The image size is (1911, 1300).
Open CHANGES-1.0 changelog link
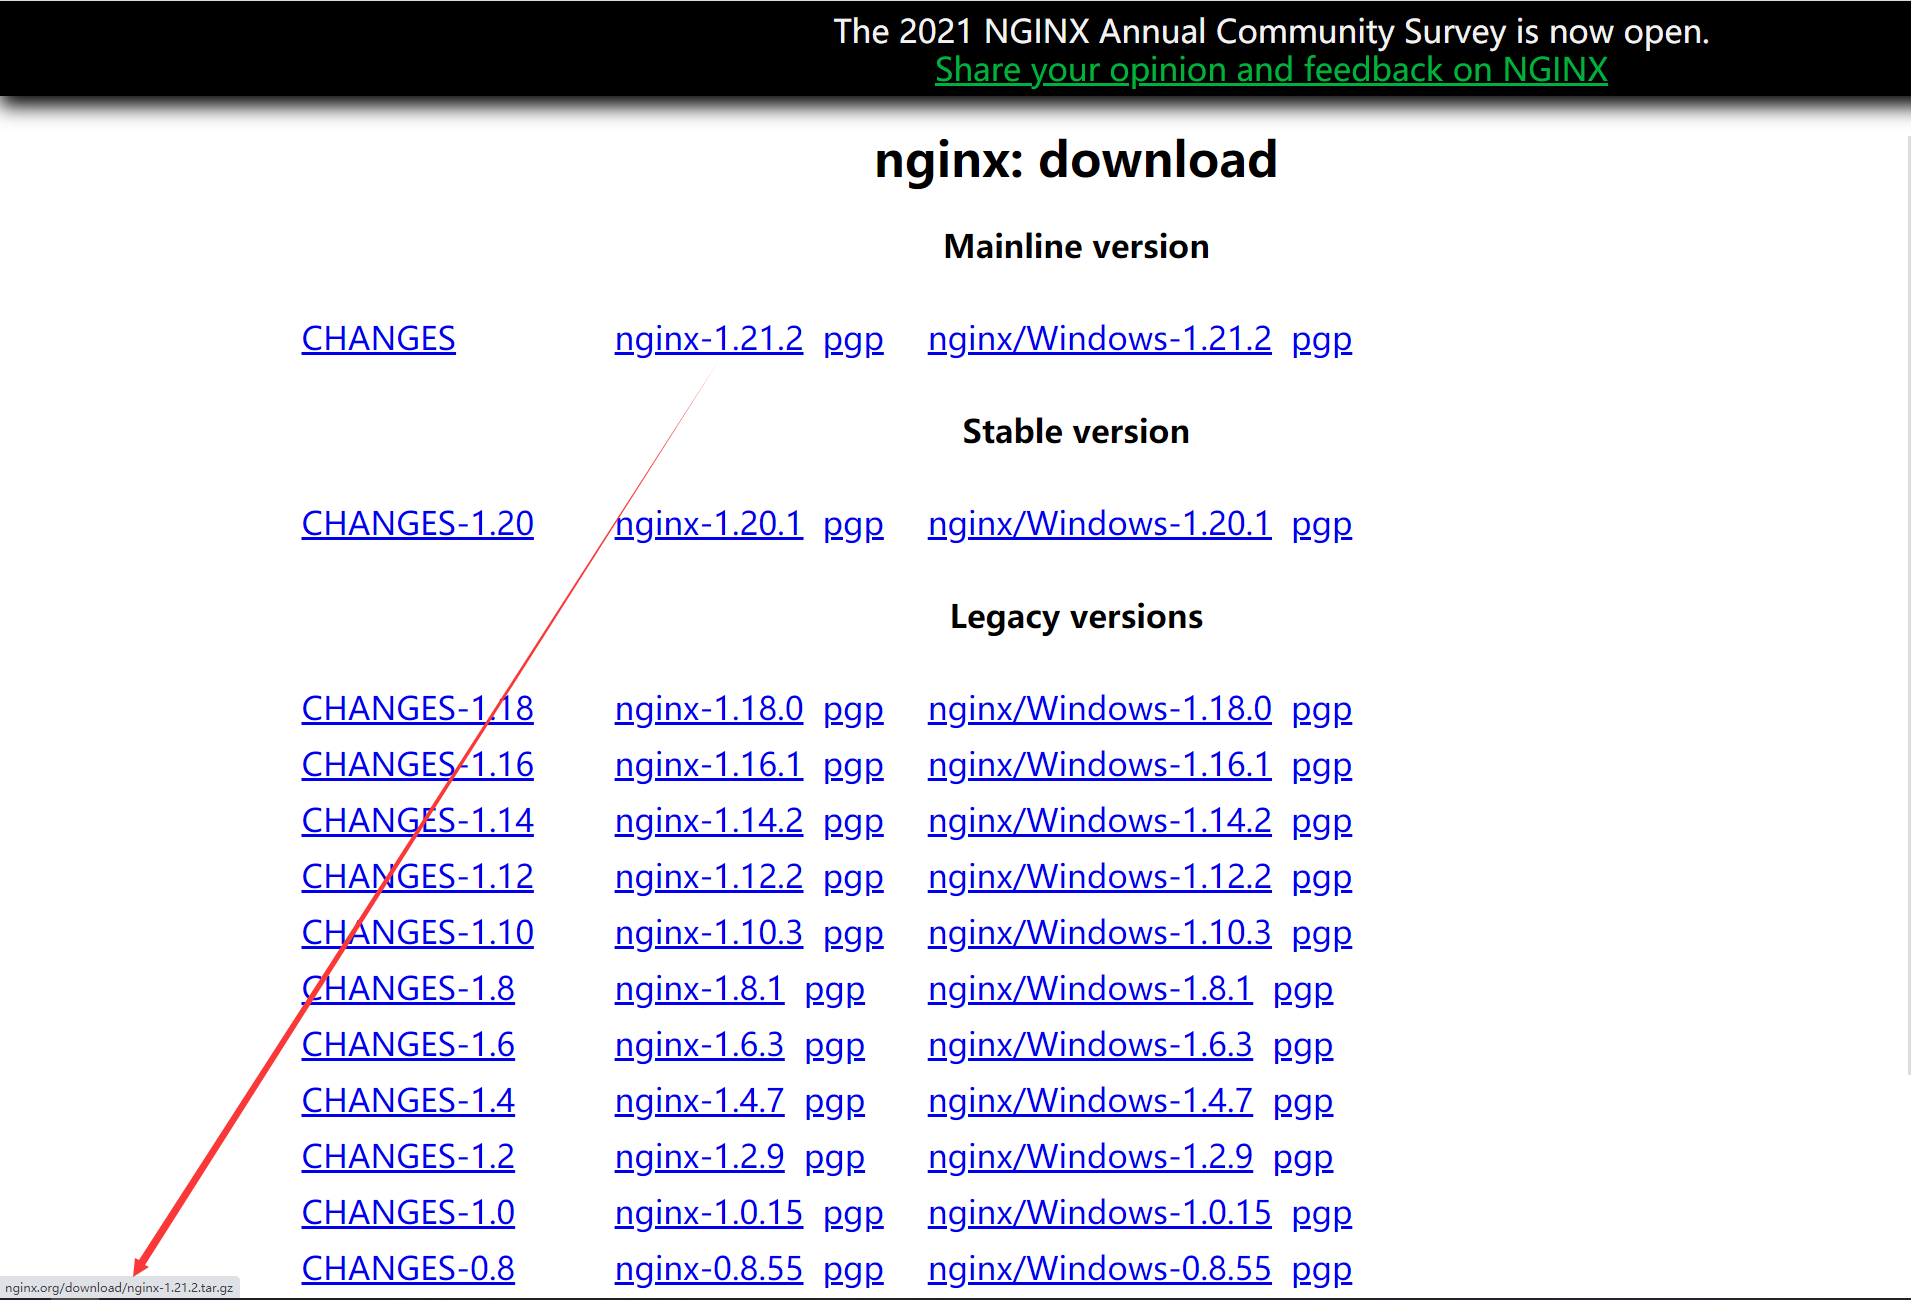[408, 1213]
